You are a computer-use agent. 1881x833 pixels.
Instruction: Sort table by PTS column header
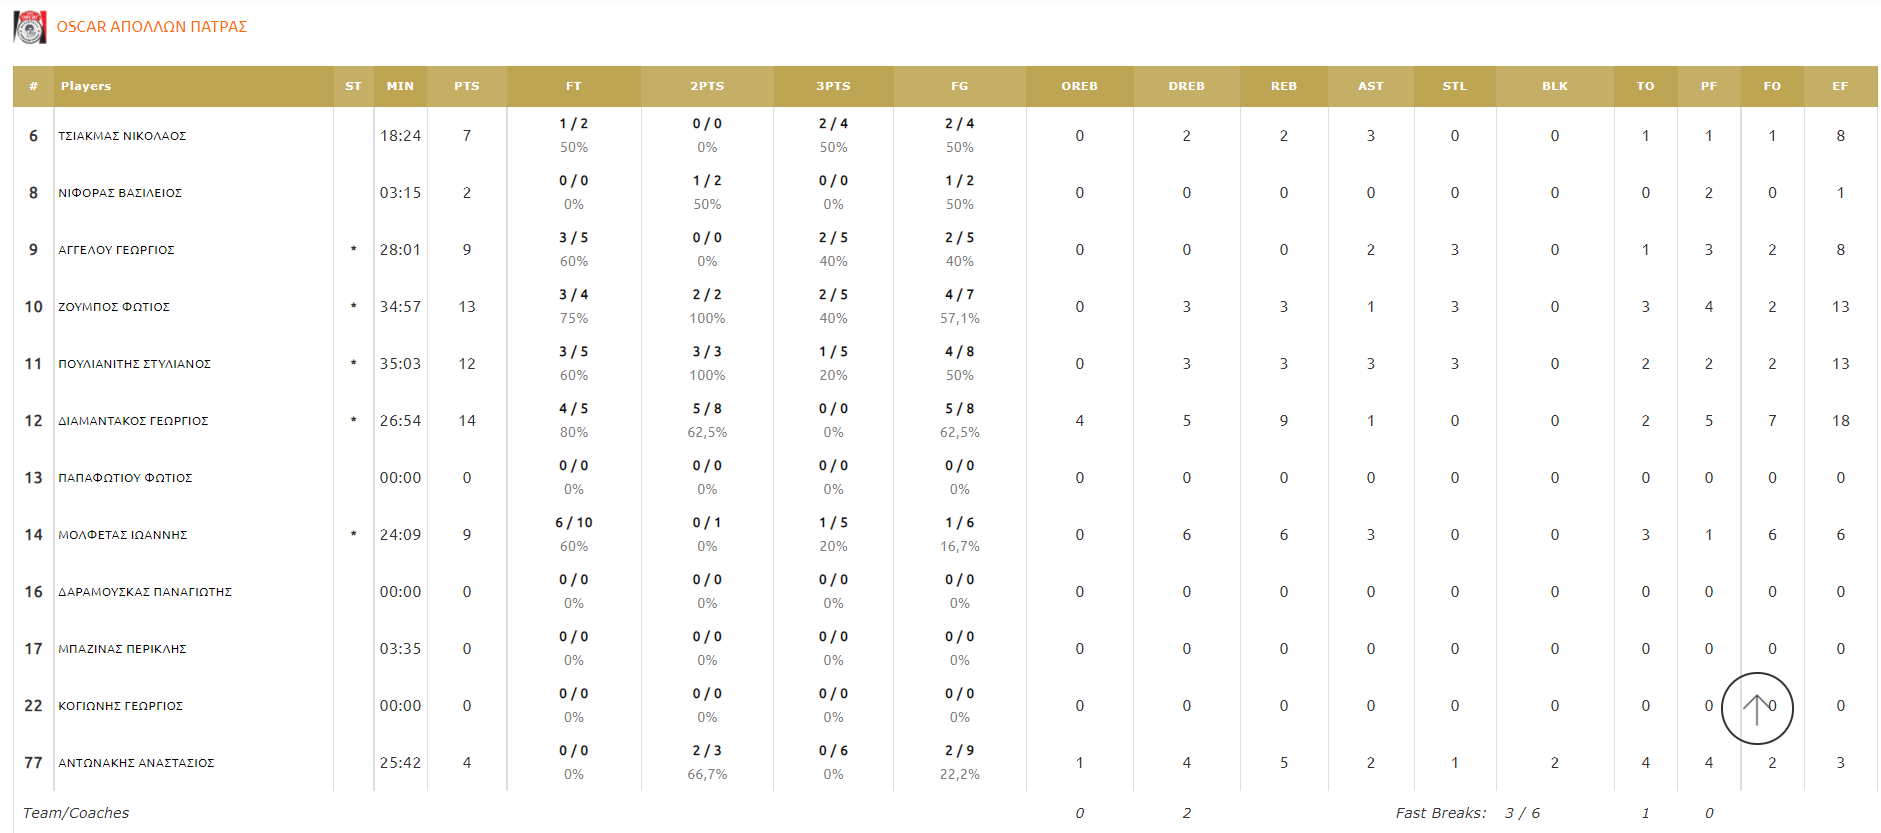(466, 86)
